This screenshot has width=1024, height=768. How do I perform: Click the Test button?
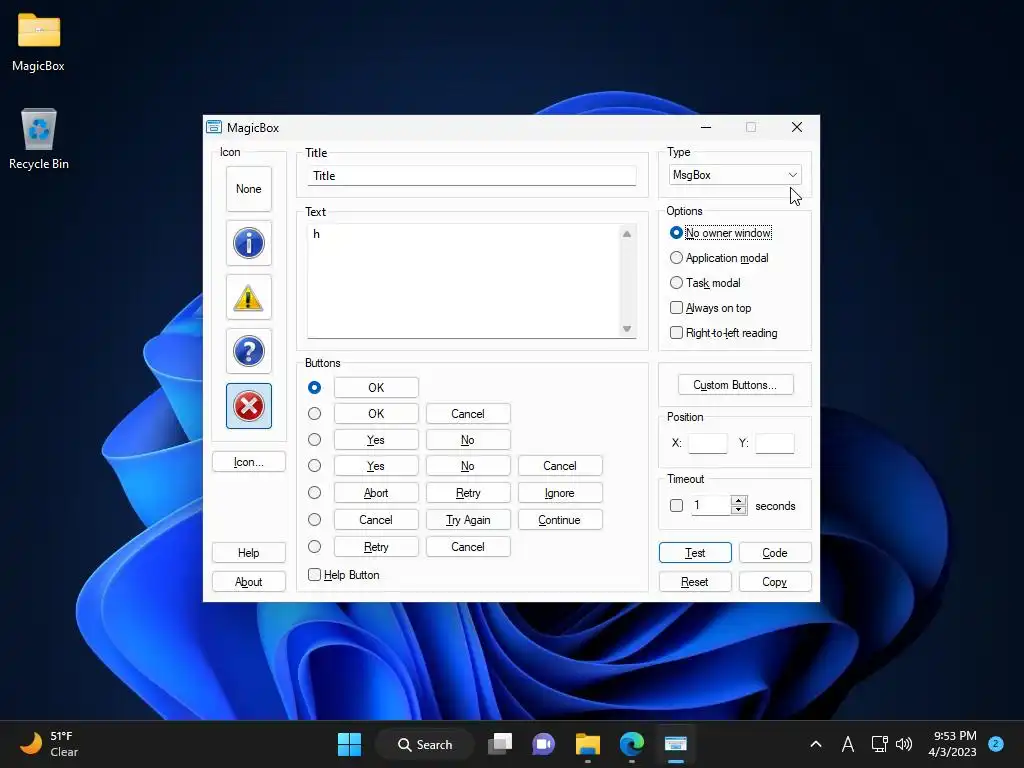coord(695,552)
